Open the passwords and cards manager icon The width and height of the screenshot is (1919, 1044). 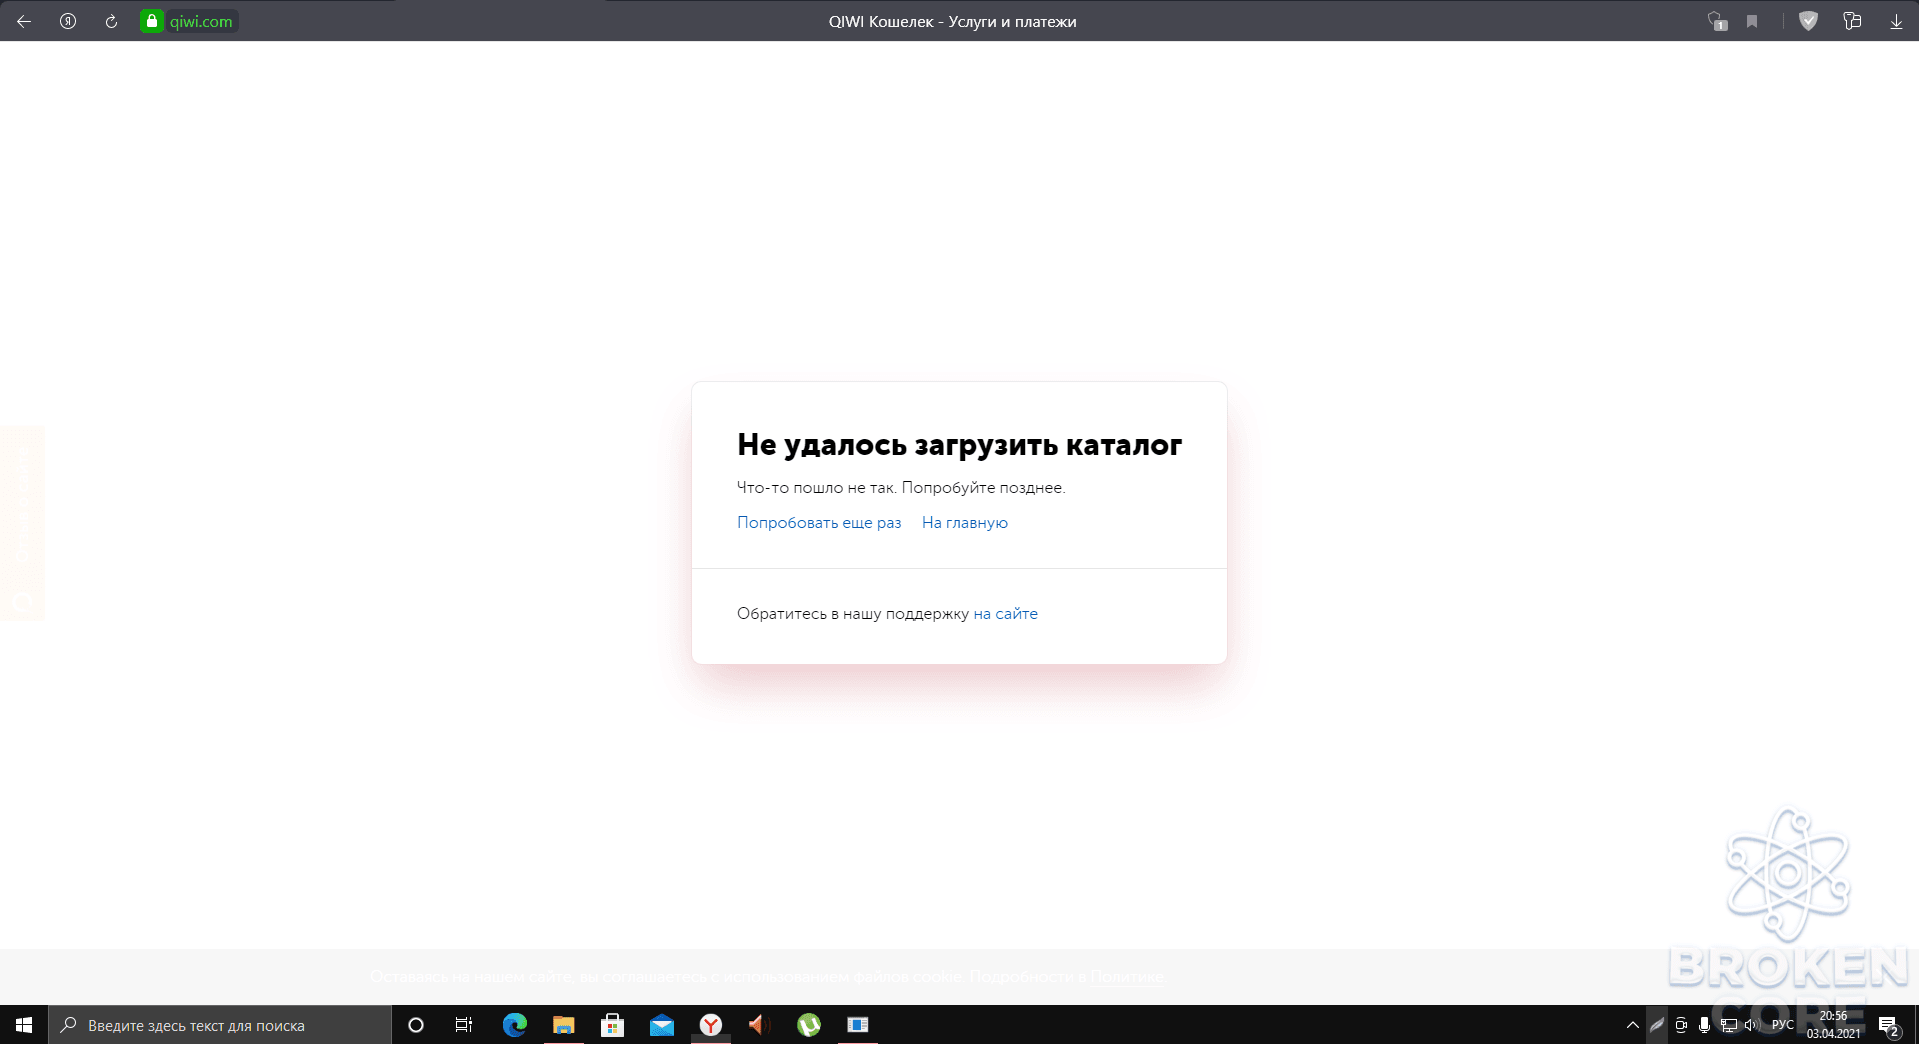click(1852, 21)
